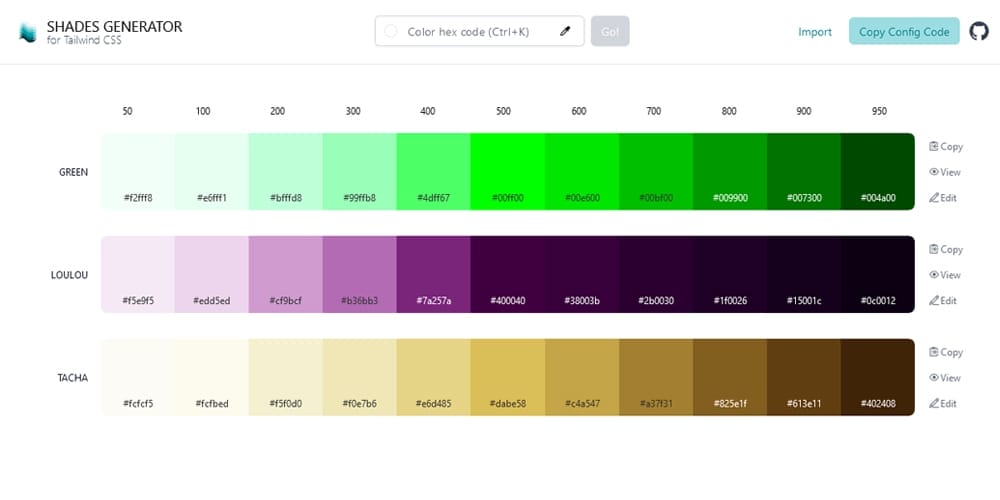Select the darkest green #004a00 swatch
Image resolution: width=1000 pixels, height=500 pixels.
click(x=878, y=172)
